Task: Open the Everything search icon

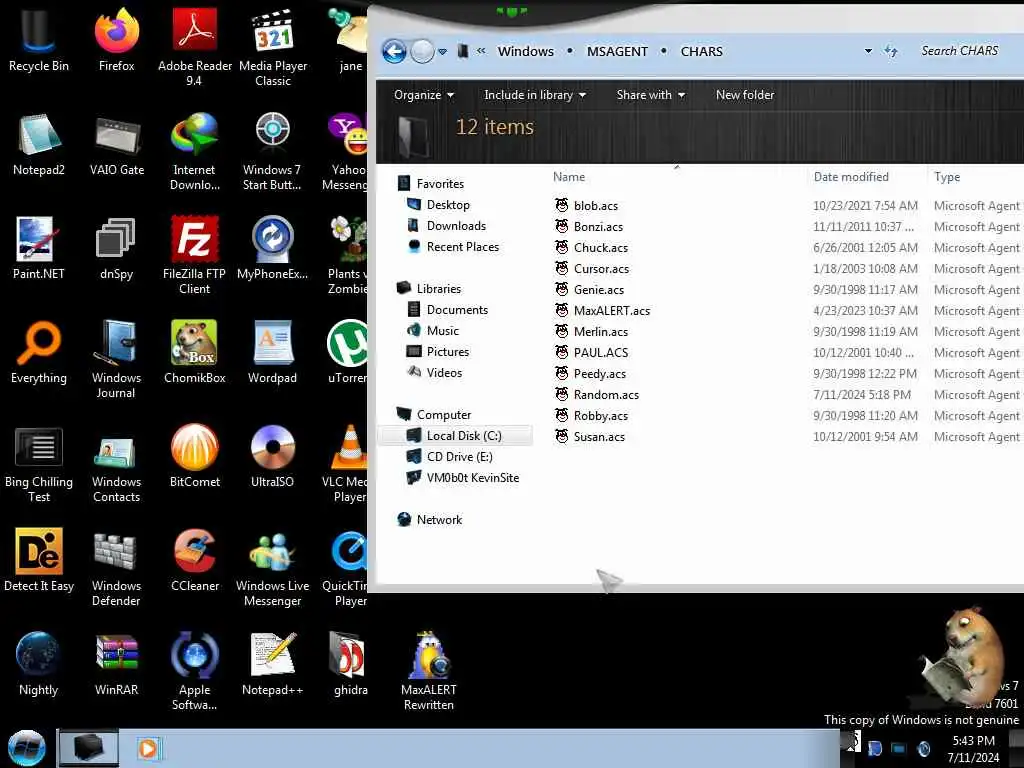Action: click(39, 352)
